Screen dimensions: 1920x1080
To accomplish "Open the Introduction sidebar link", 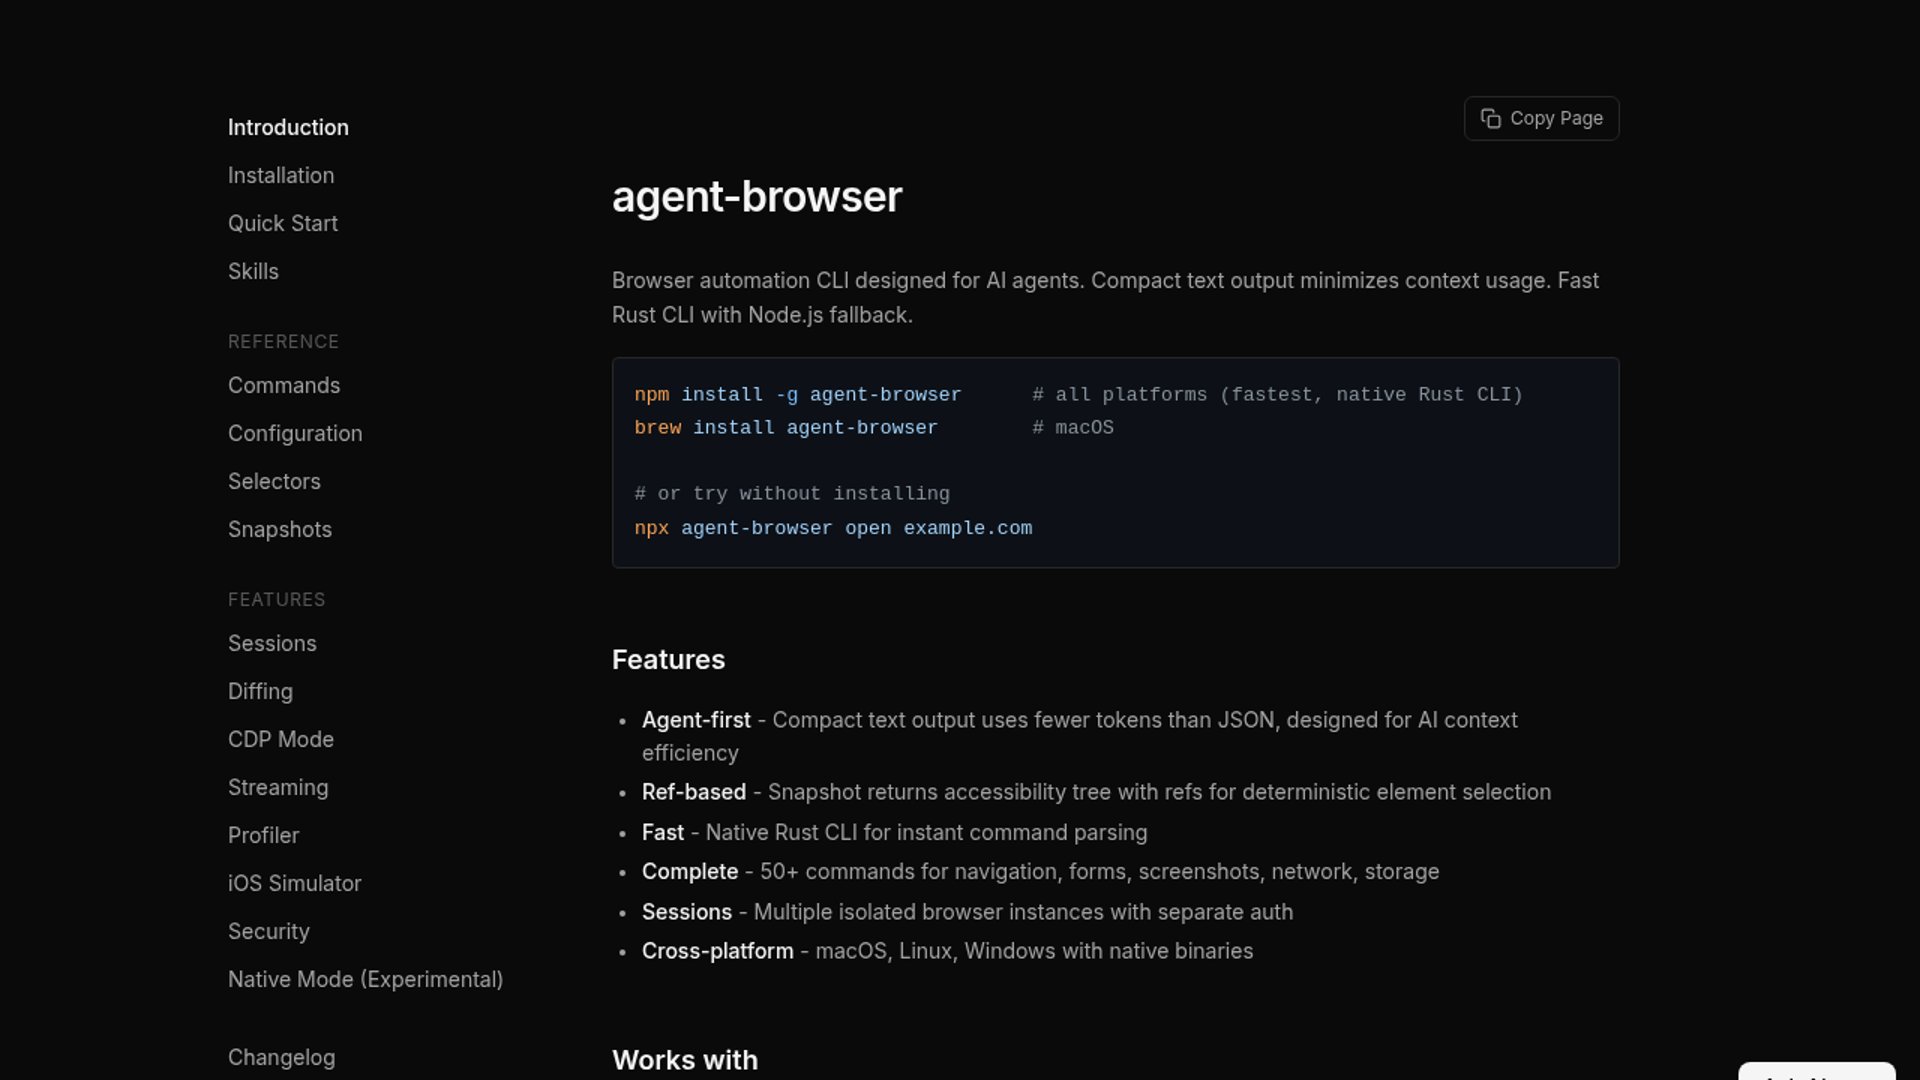I will point(288,128).
